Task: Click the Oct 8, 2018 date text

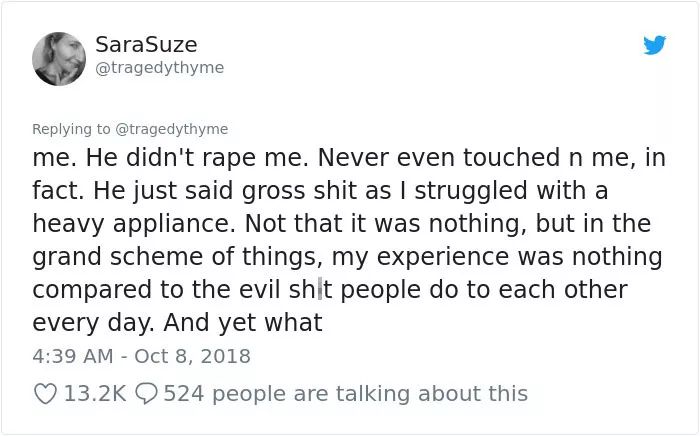Action: [x=192, y=356]
